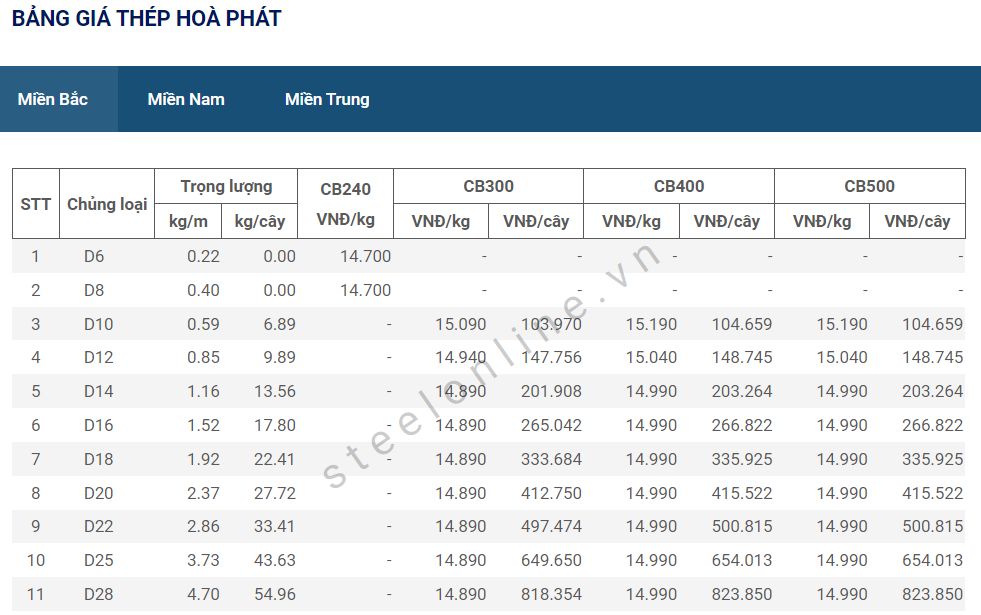981x615 pixels.
Task: Click VNĐ/kg sub-header under CB400
Action: click(x=631, y=221)
